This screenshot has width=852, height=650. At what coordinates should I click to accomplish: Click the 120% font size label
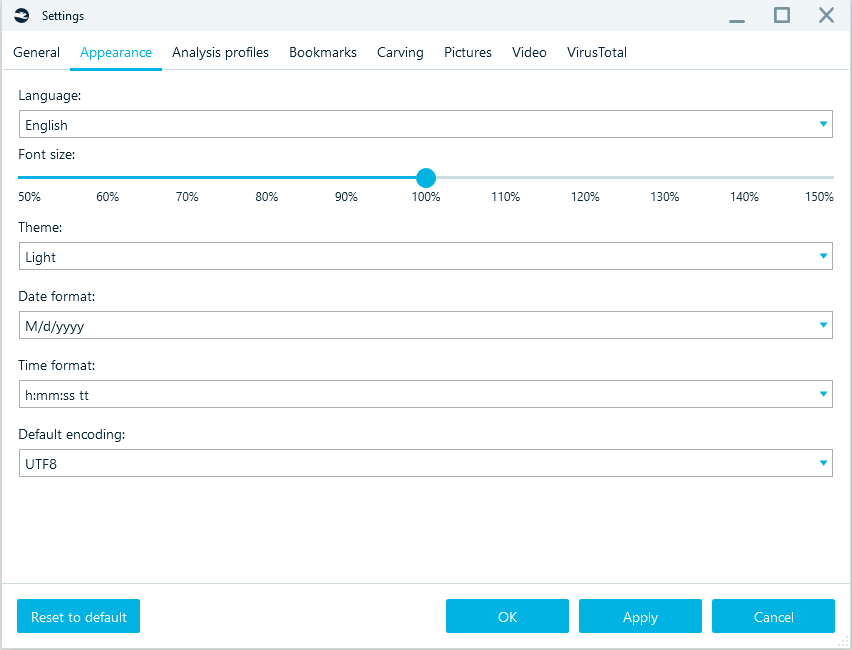tap(585, 197)
